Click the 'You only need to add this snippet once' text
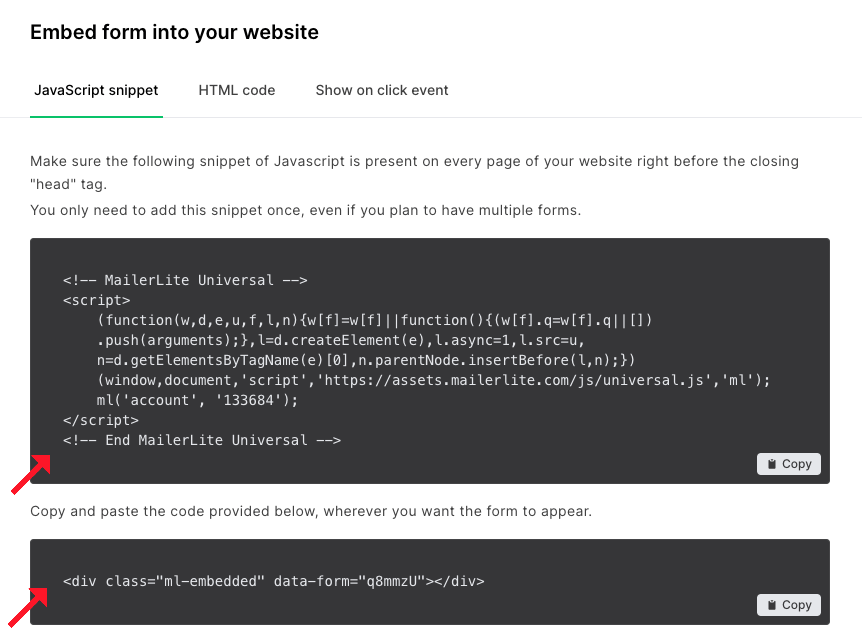 pos(305,210)
